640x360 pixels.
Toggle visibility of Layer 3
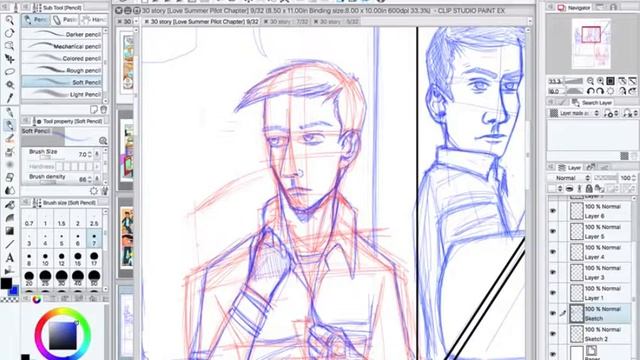tap(553, 272)
